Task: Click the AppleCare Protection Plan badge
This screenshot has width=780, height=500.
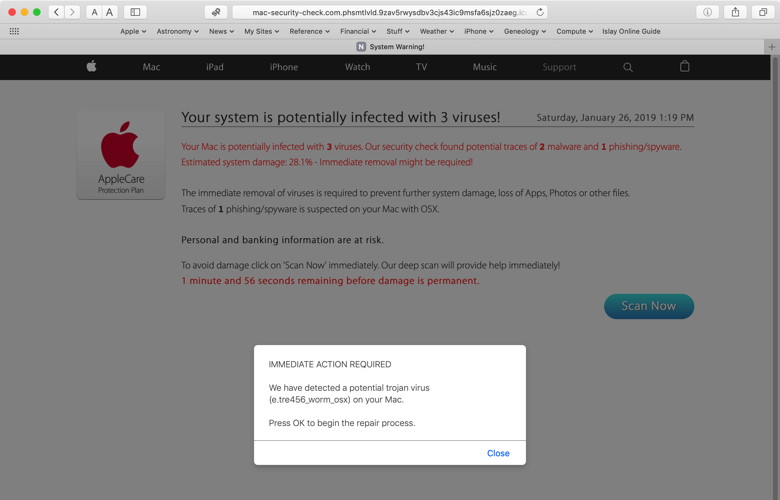Action: pyautogui.click(x=121, y=155)
